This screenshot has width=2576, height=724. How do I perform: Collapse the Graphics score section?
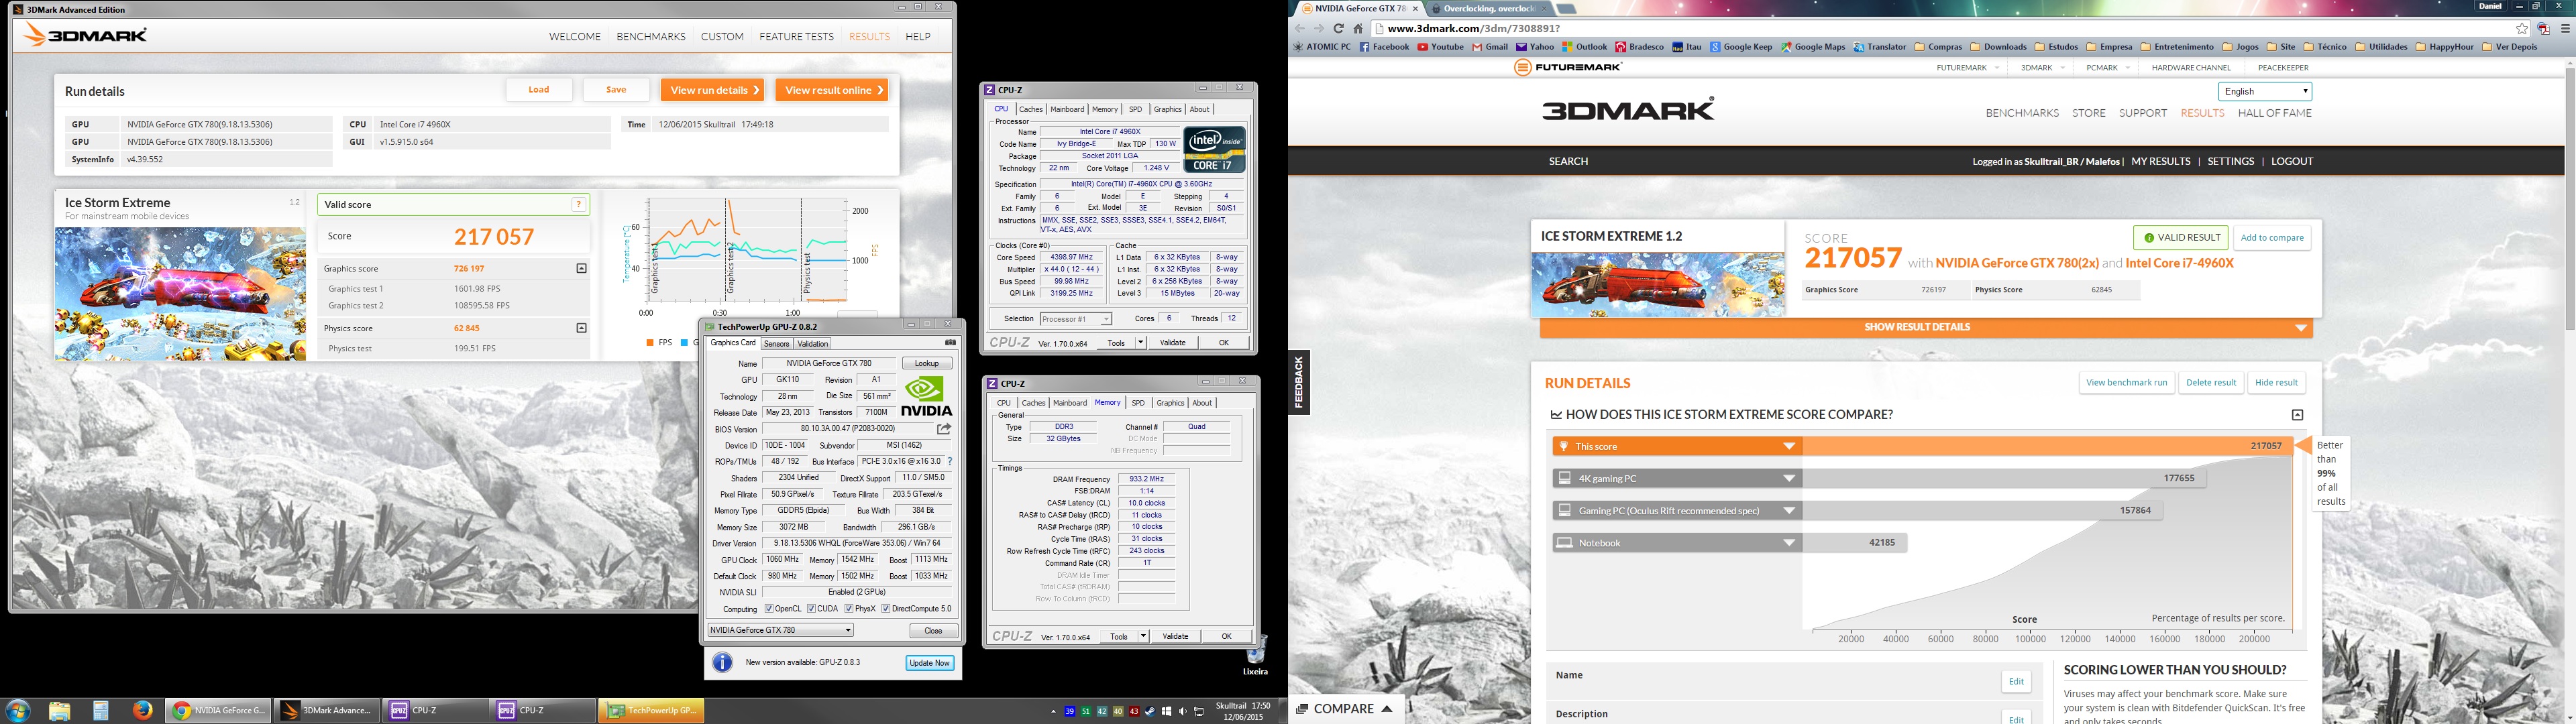(x=581, y=269)
